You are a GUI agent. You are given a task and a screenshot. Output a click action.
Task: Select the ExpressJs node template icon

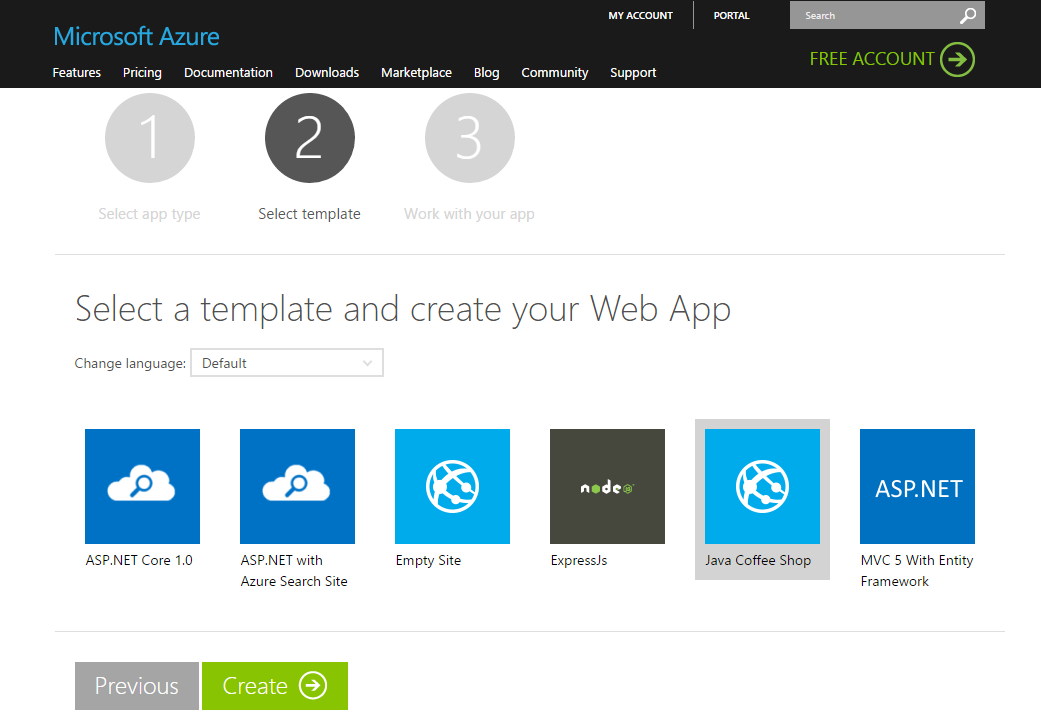click(x=607, y=486)
